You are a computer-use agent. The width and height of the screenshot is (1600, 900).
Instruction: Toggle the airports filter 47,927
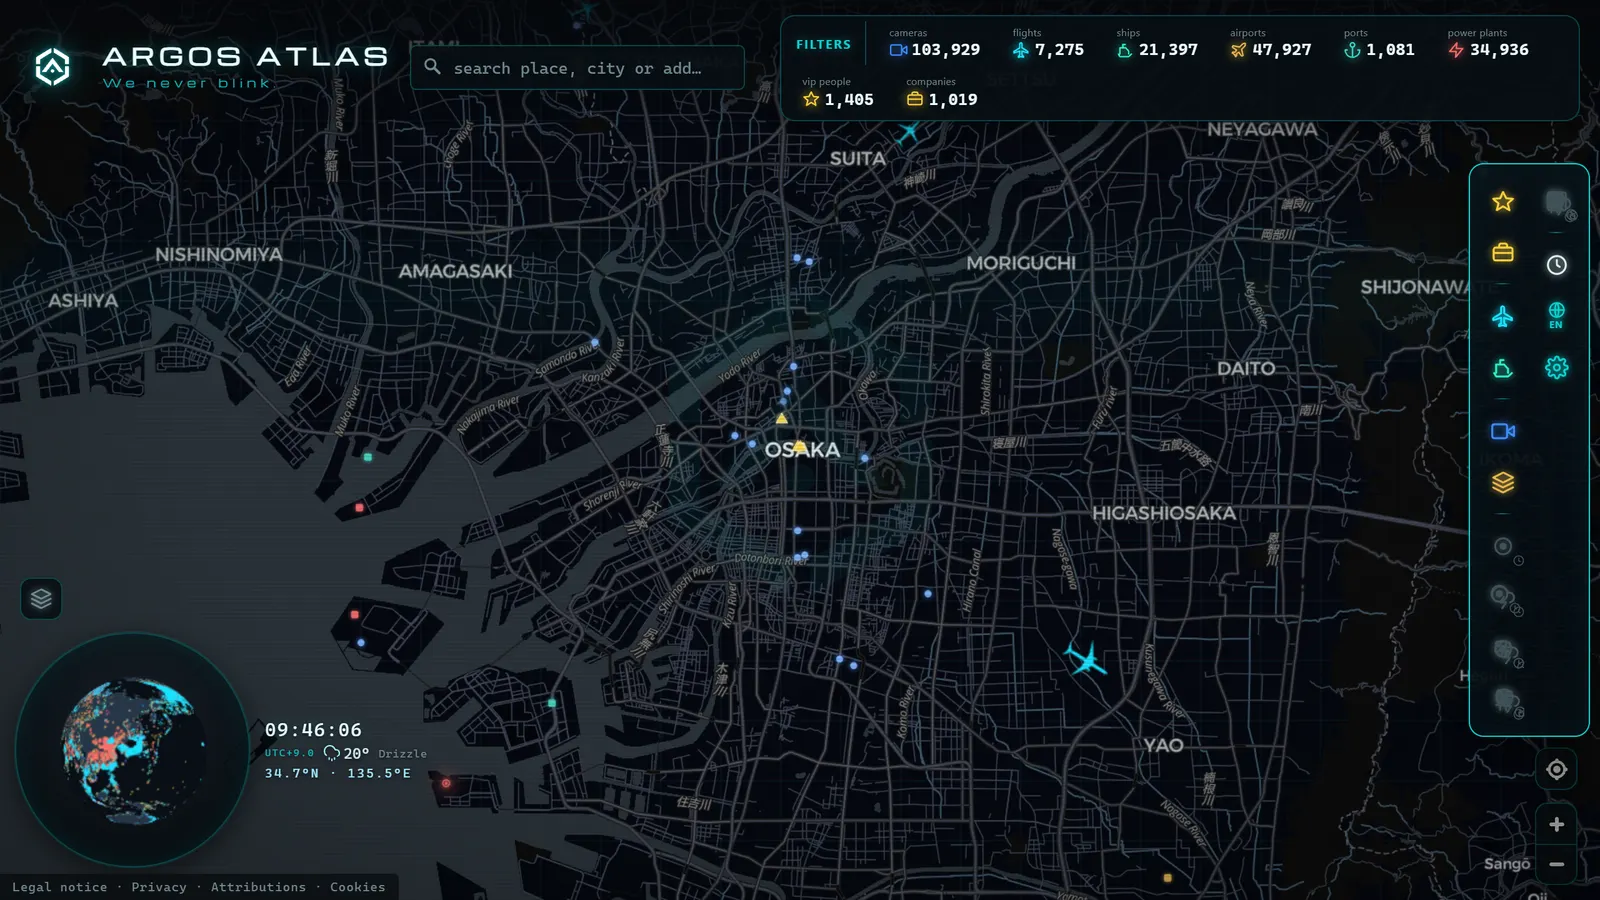1270,43
